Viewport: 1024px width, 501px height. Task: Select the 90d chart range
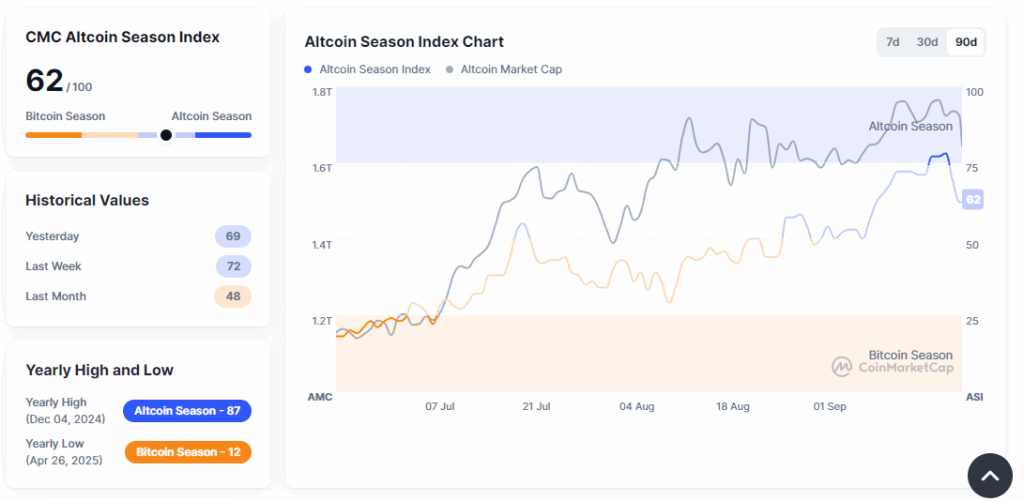966,42
